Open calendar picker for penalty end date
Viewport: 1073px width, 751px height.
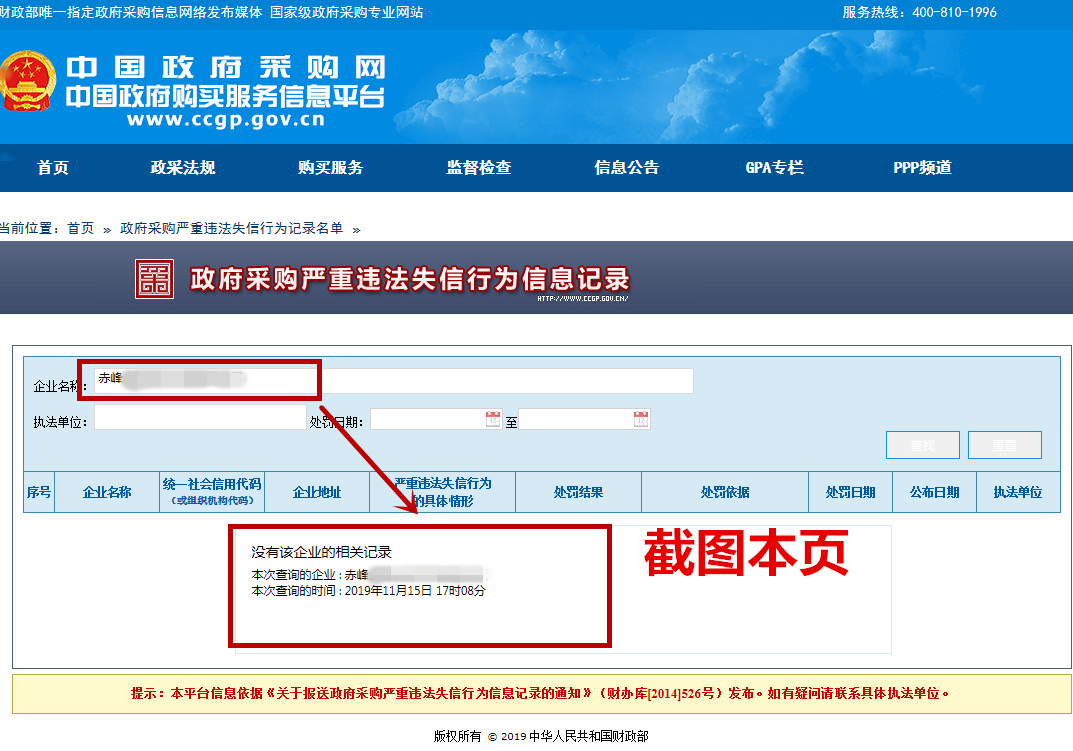tap(641, 420)
